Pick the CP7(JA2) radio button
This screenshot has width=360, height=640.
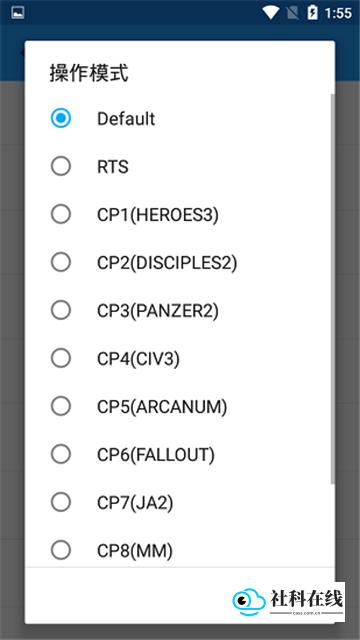(x=61, y=502)
